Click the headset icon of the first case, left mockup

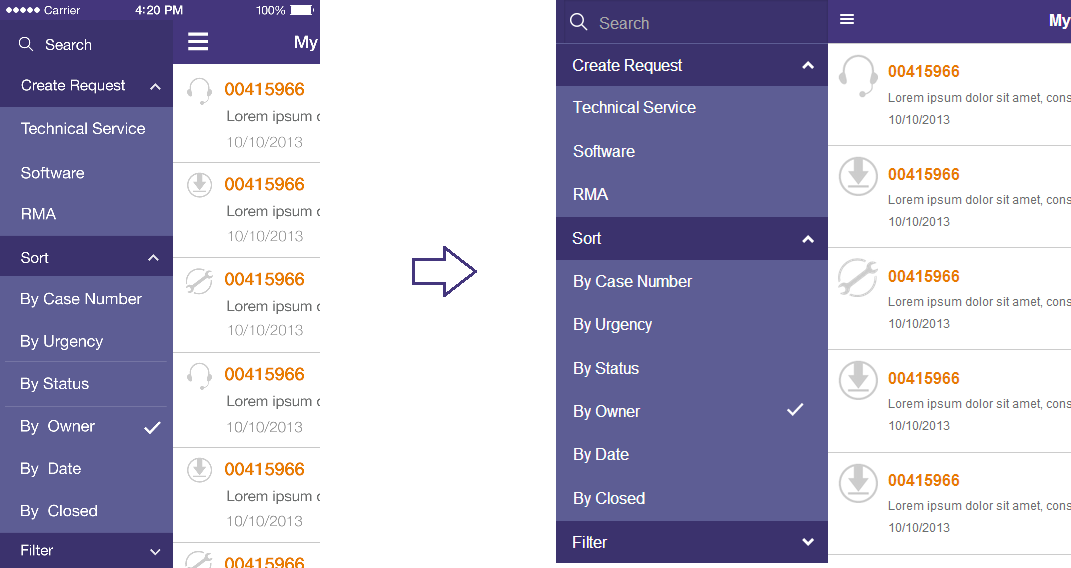[x=199, y=91]
